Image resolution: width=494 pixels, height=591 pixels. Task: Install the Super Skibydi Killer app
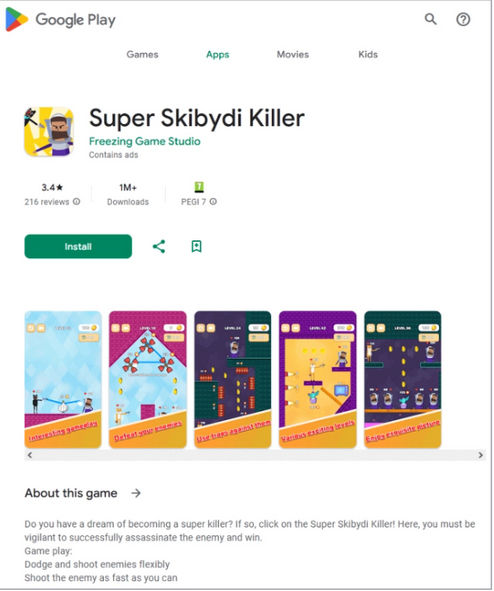[78, 247]
